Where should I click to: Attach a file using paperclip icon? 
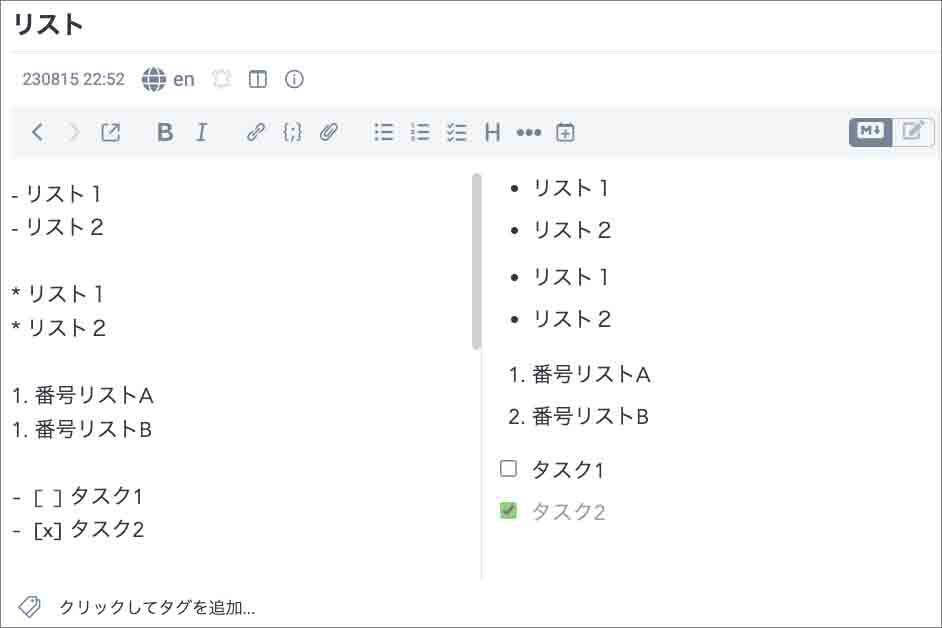pyautogui.click(x=329, y=132)
